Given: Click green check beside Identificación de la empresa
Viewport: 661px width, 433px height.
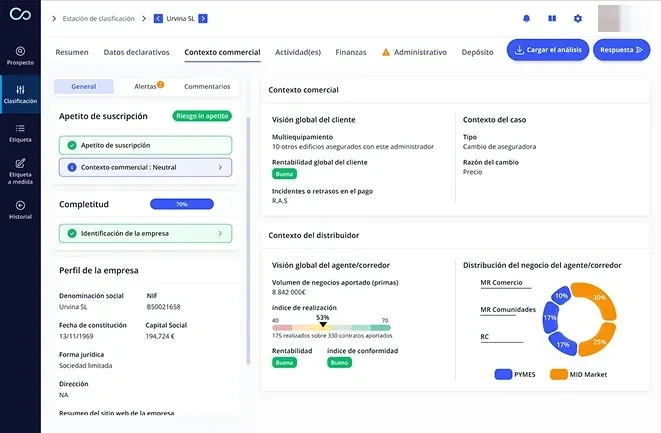Looking at the screenshot, I should click(x=72, y=233).
